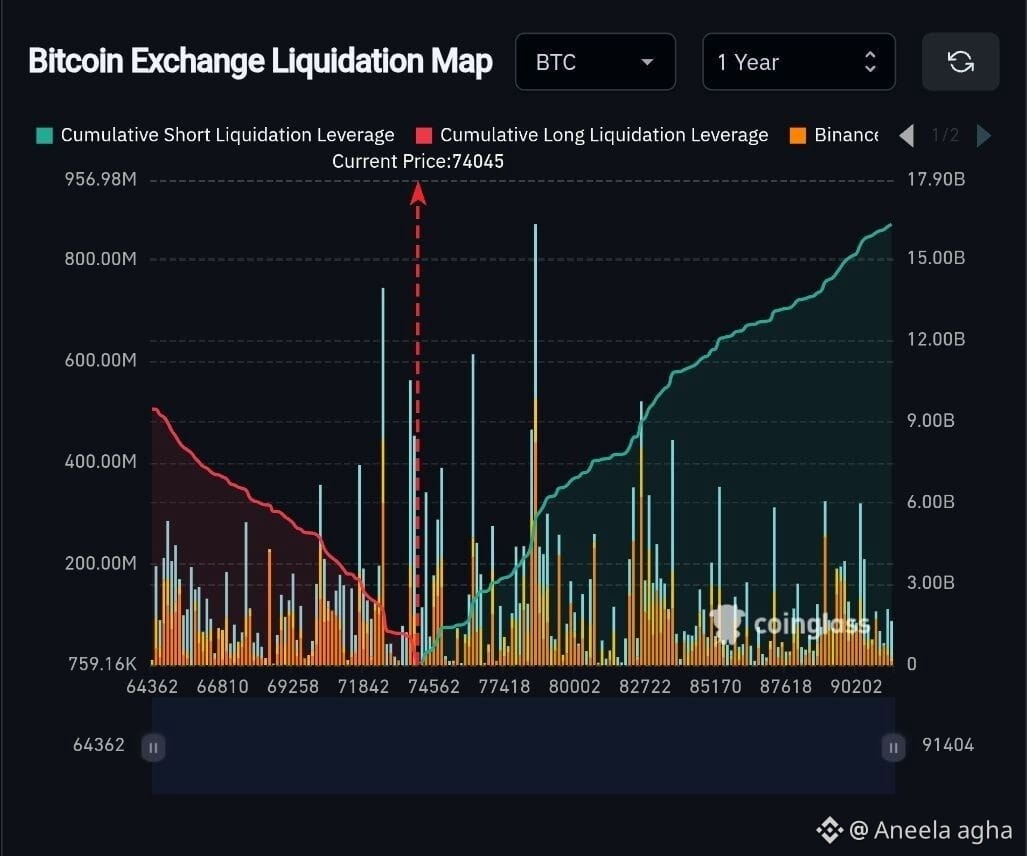Image resolution: width=1027 pixels, height=856 pixels.
Task: Click the range selector zoom bar
Action: click(523, 746)
